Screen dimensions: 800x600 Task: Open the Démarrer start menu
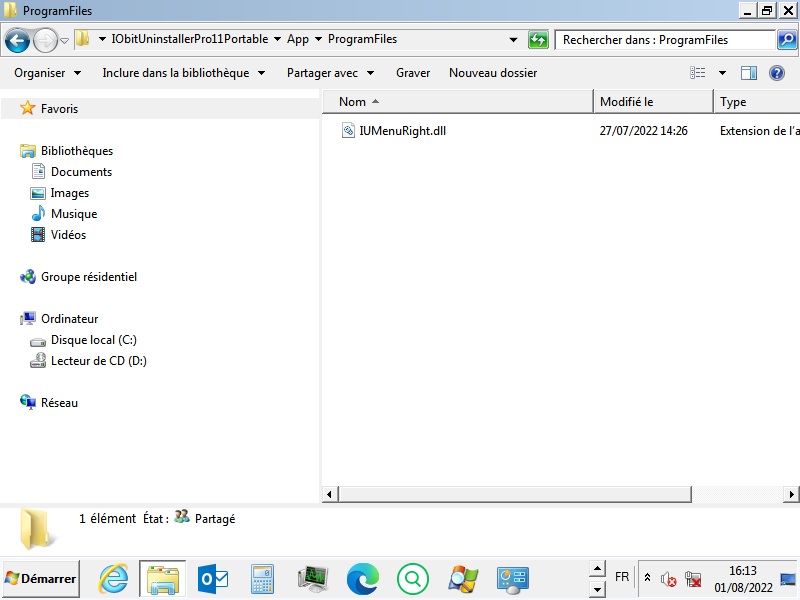(x=41, y=579)
